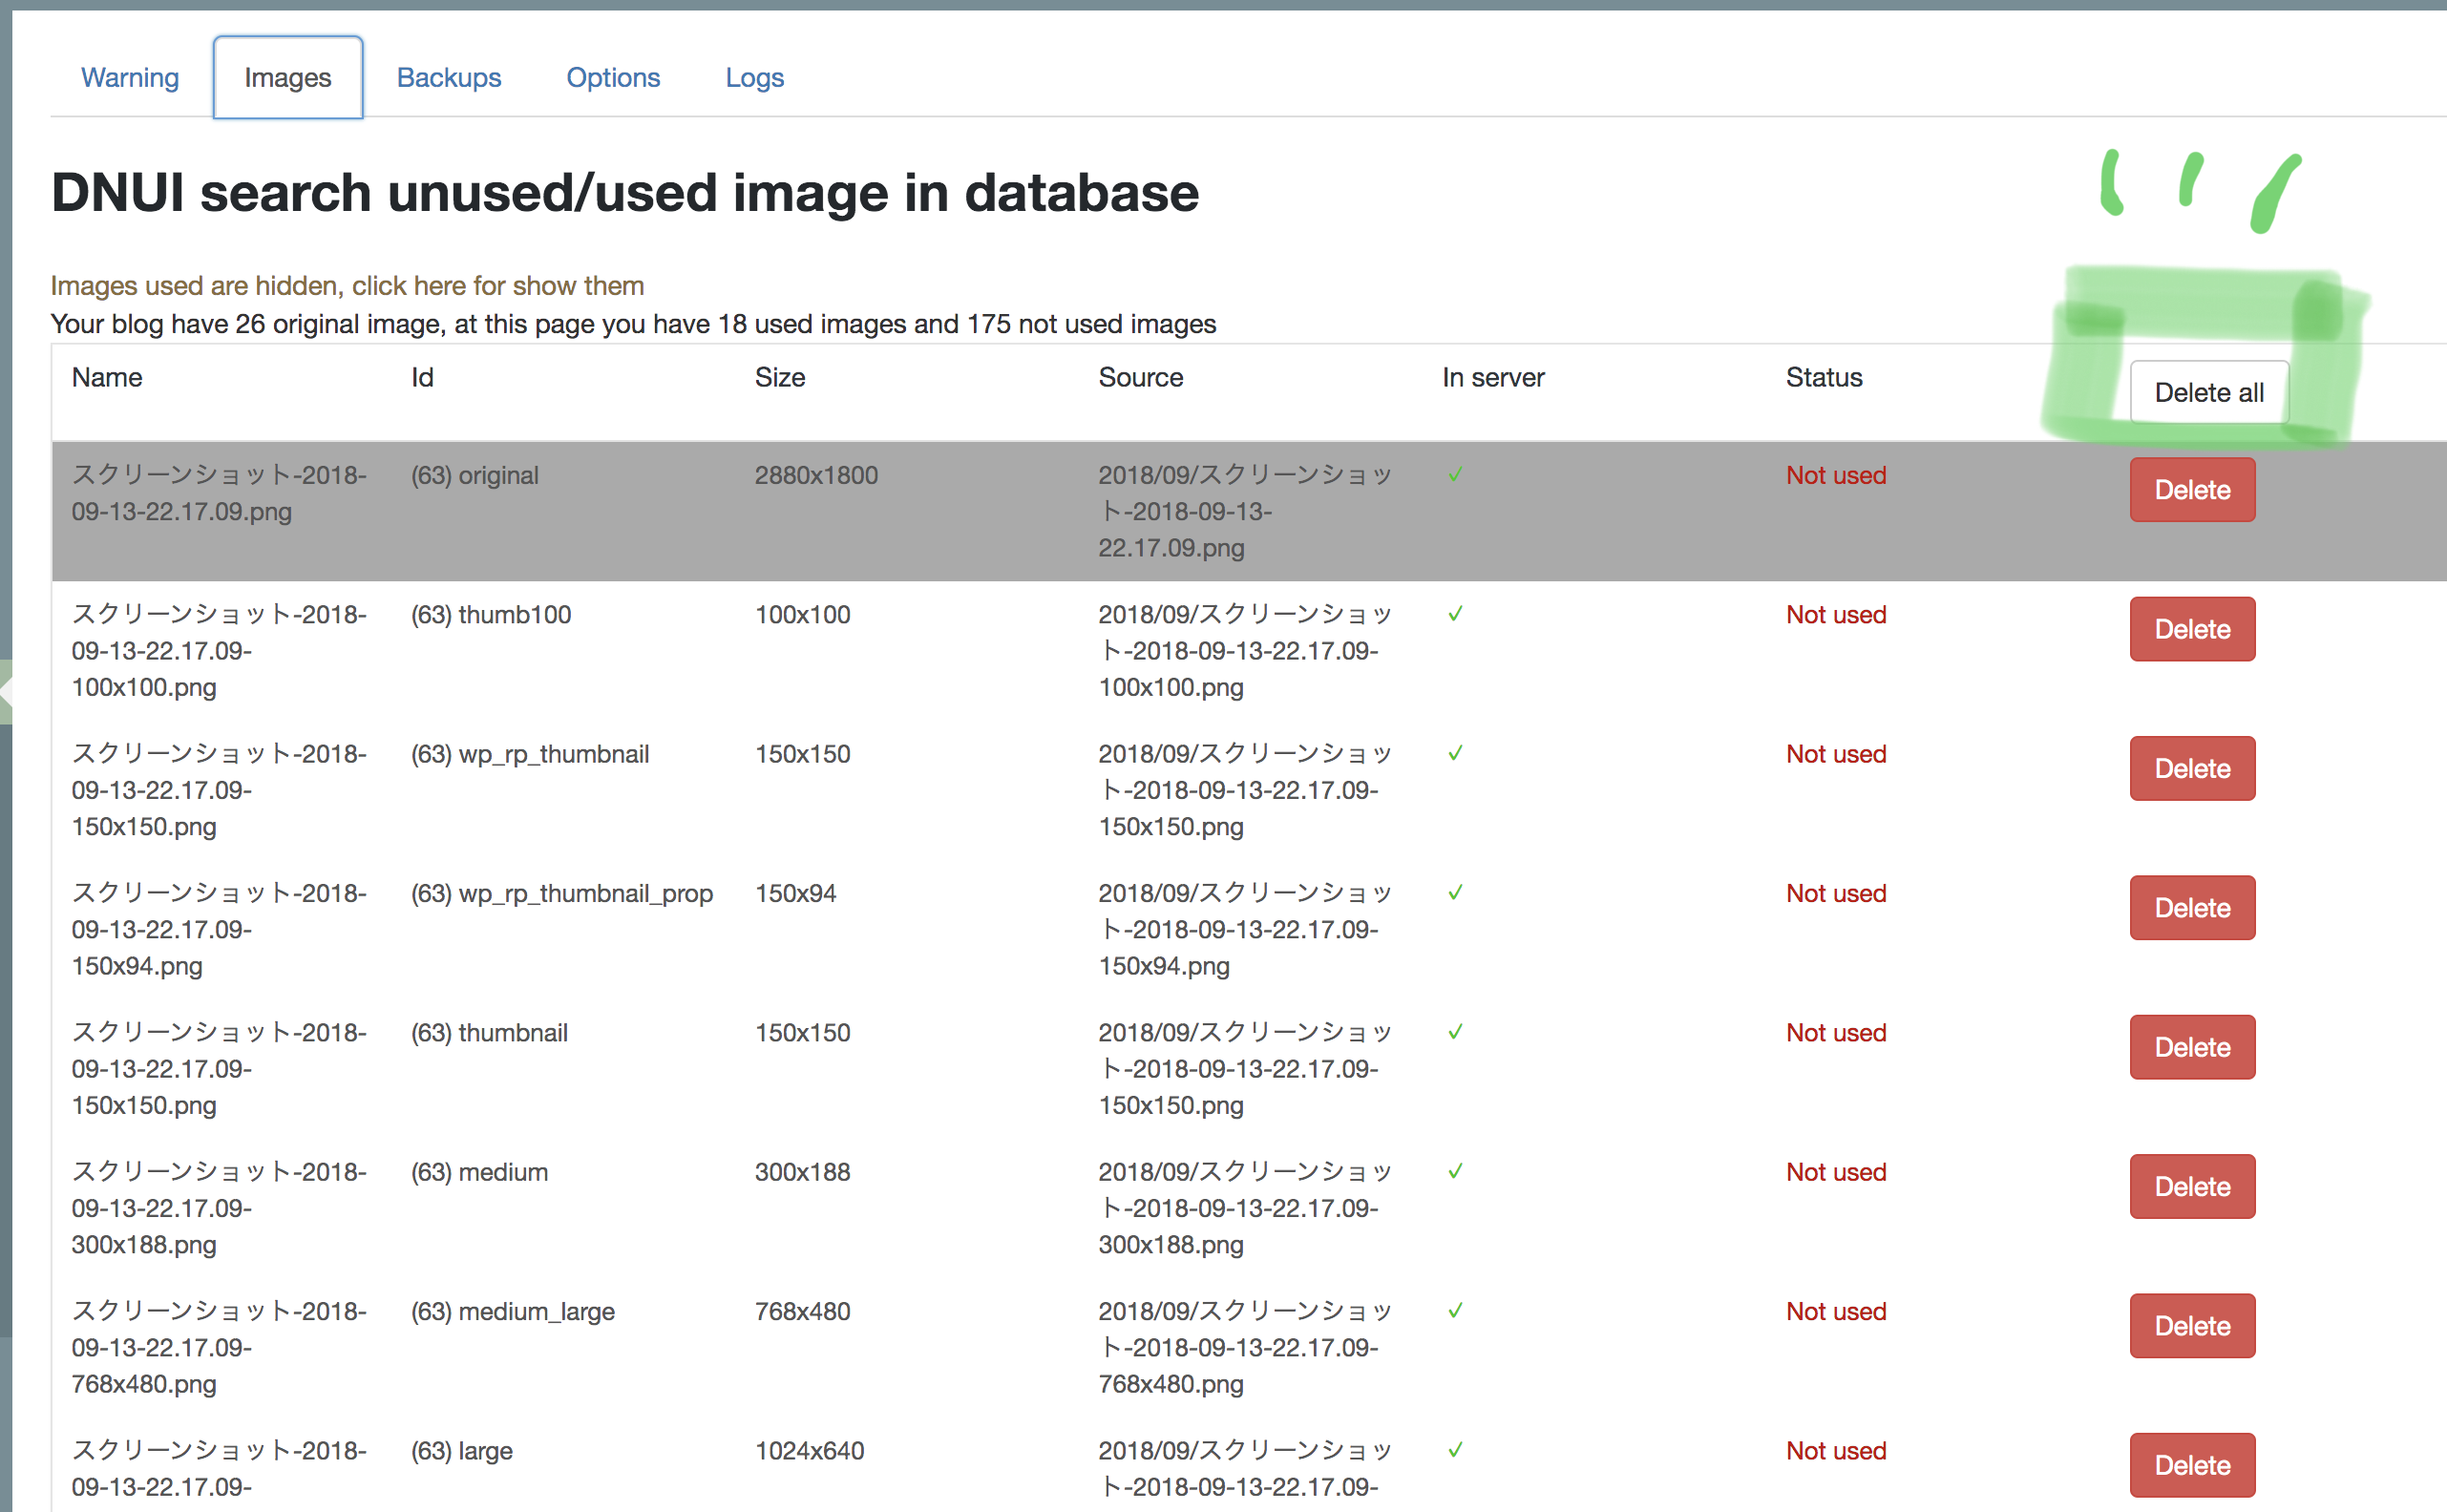Image resolution: width=2447 pixels, height=1512 pixels.
Task: Switch to the Backups tab
Action: point(449,77)
